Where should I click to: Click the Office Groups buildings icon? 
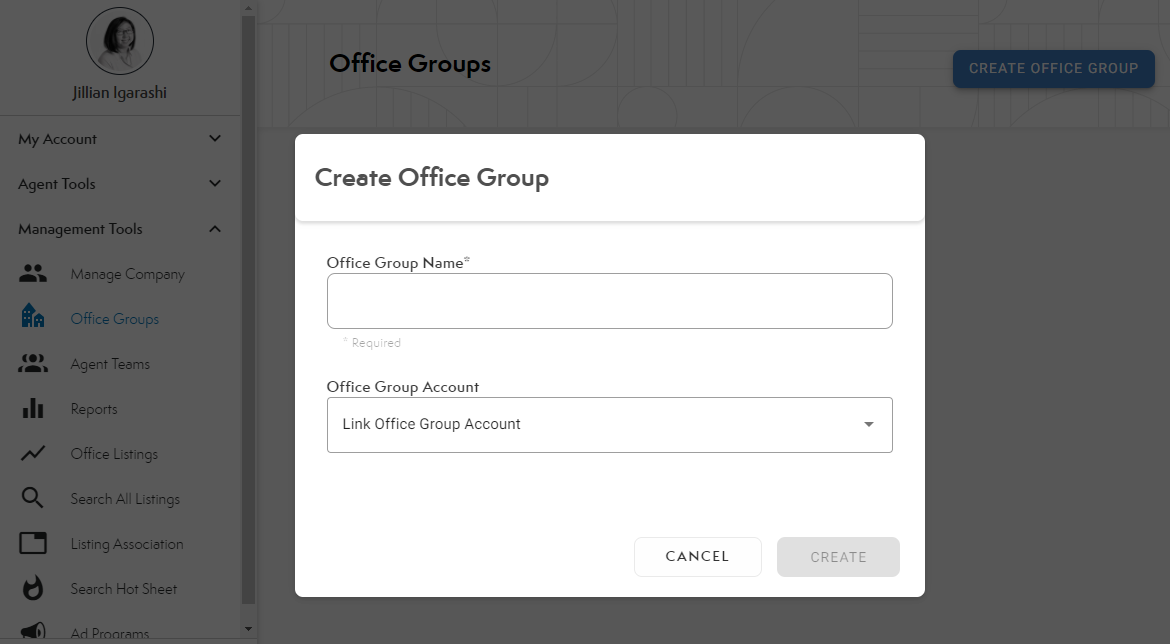tap(33, 319)
